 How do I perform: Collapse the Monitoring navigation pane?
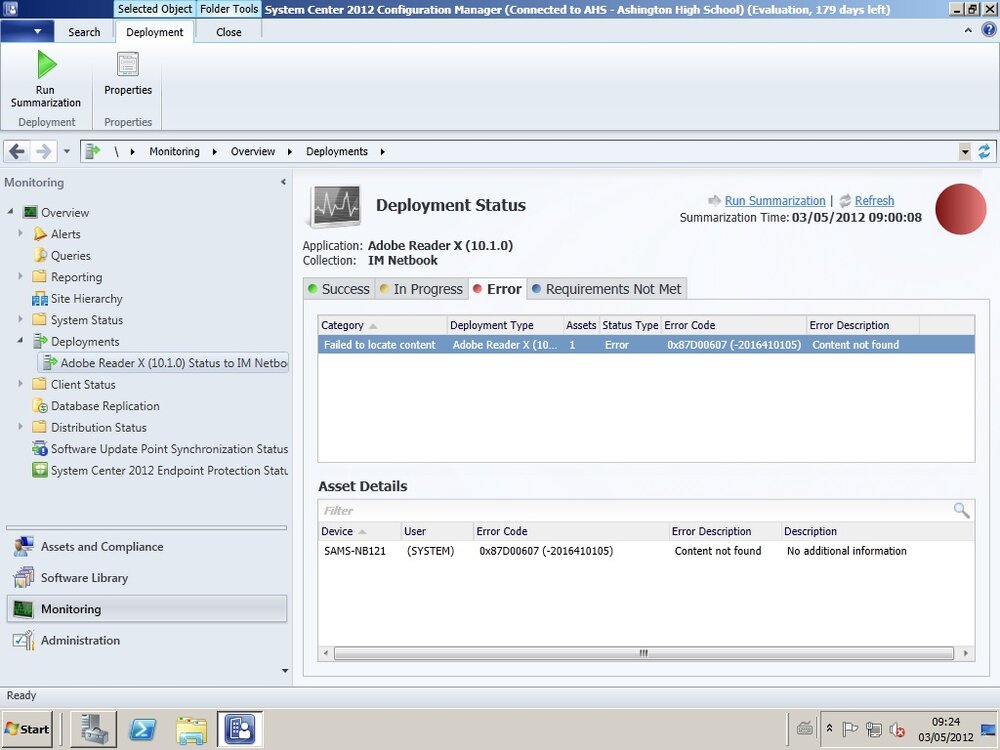[x=284, y=182]
